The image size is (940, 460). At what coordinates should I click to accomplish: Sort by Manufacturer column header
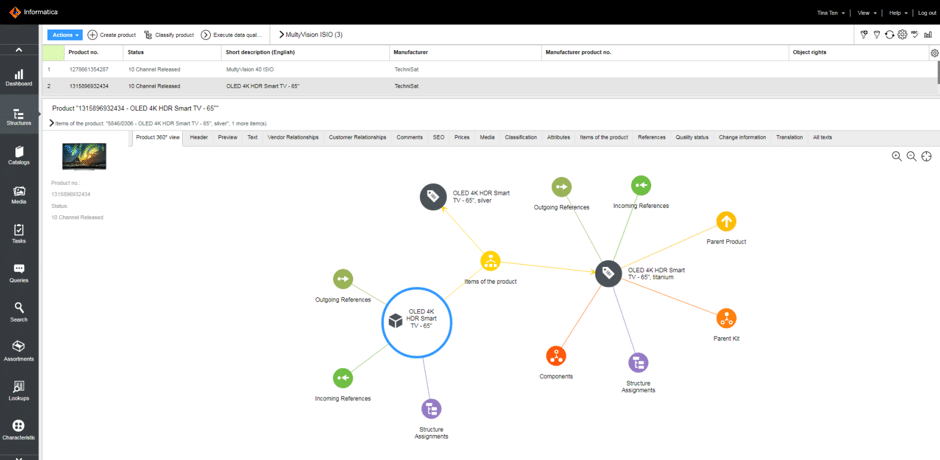[x=465, y=53]
